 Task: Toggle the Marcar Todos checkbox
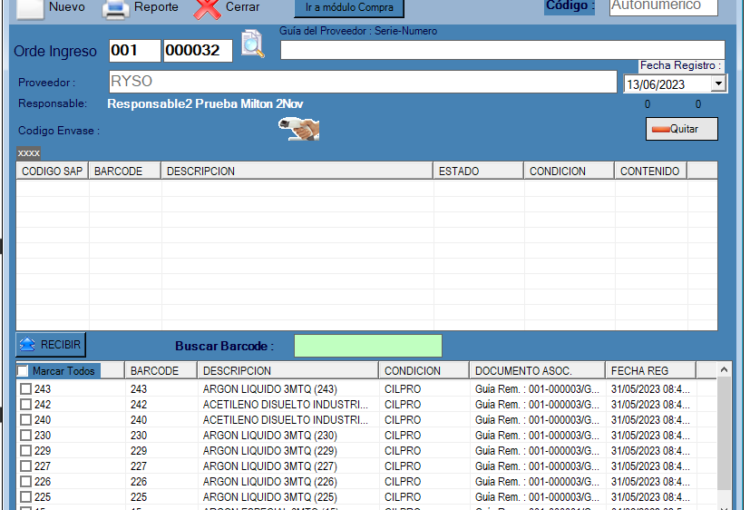(x=24, y=371)
